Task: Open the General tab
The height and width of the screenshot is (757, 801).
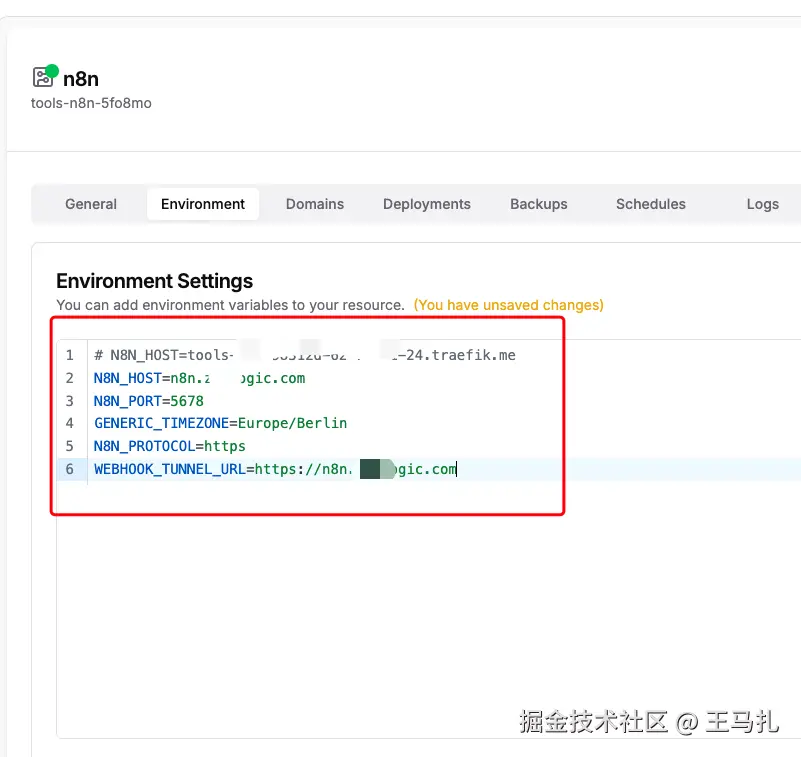Action: 91,204
